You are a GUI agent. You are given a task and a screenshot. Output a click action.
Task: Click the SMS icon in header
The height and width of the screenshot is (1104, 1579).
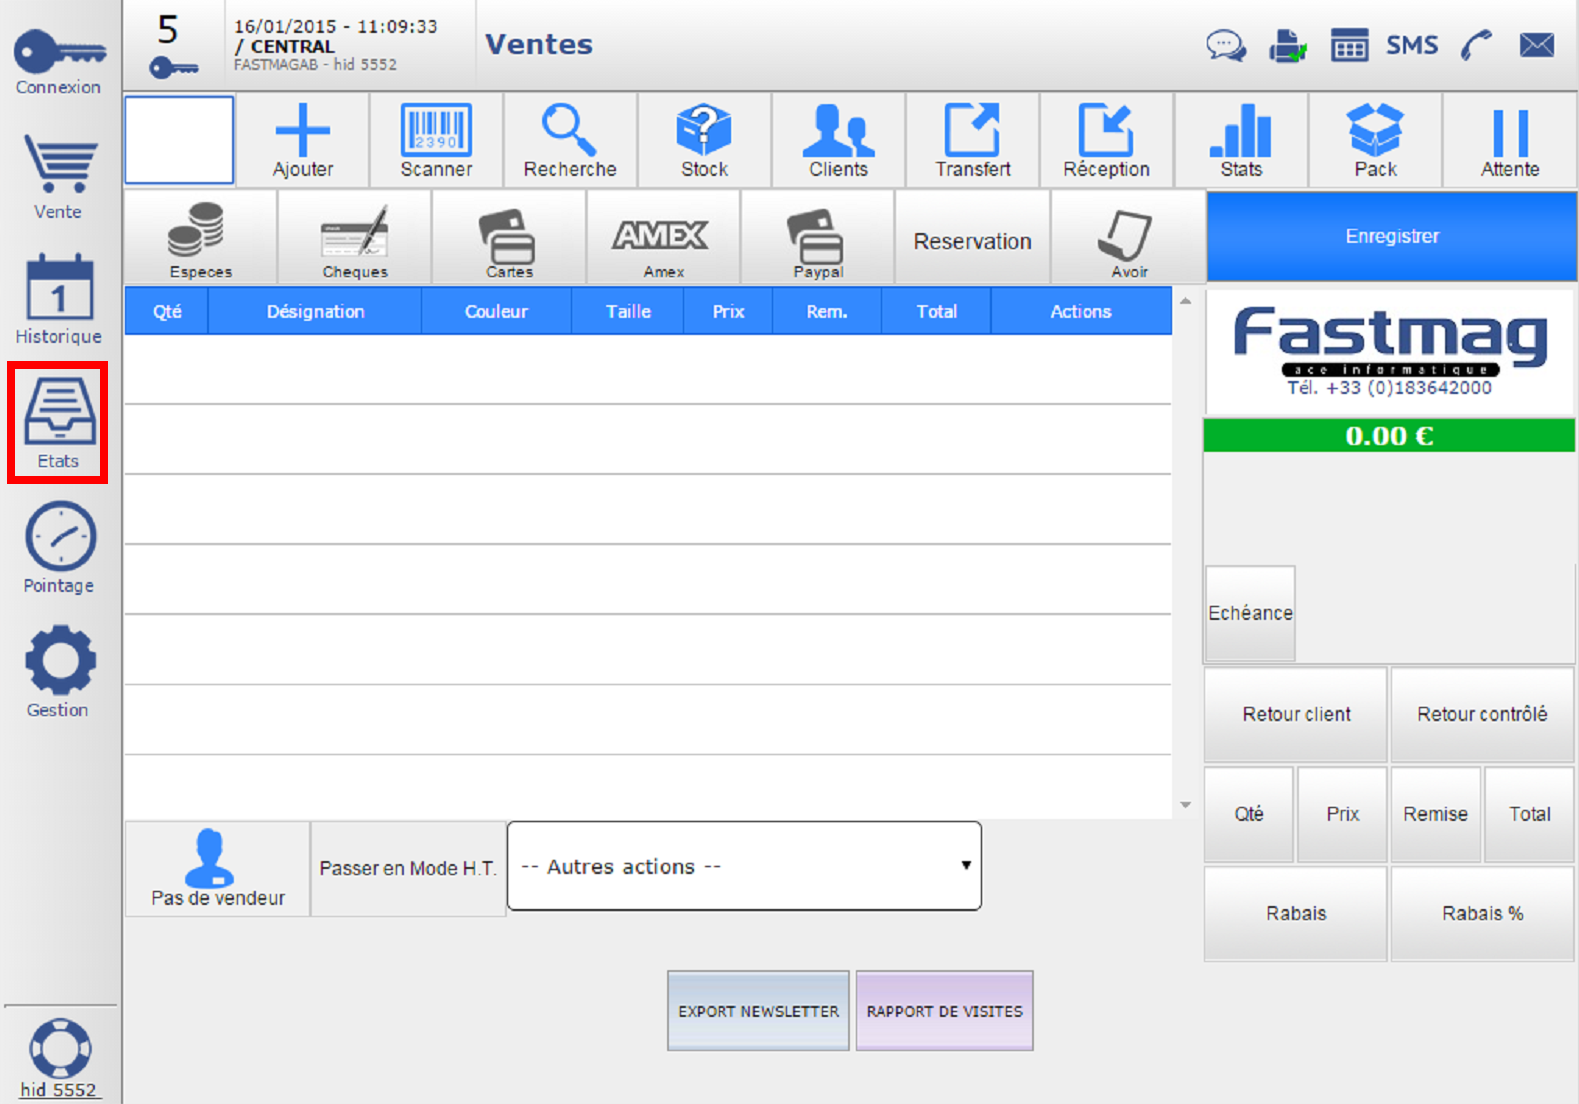click(1411, 46)
